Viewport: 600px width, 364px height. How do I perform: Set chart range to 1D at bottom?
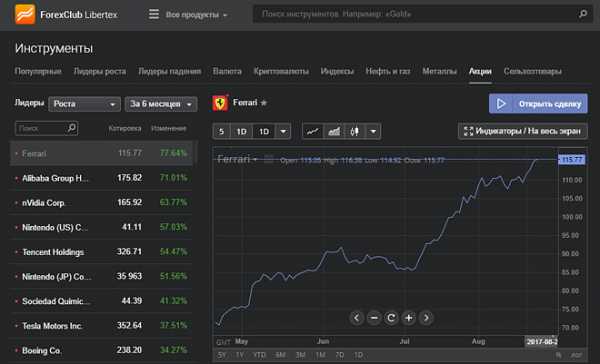click(359, 355)
